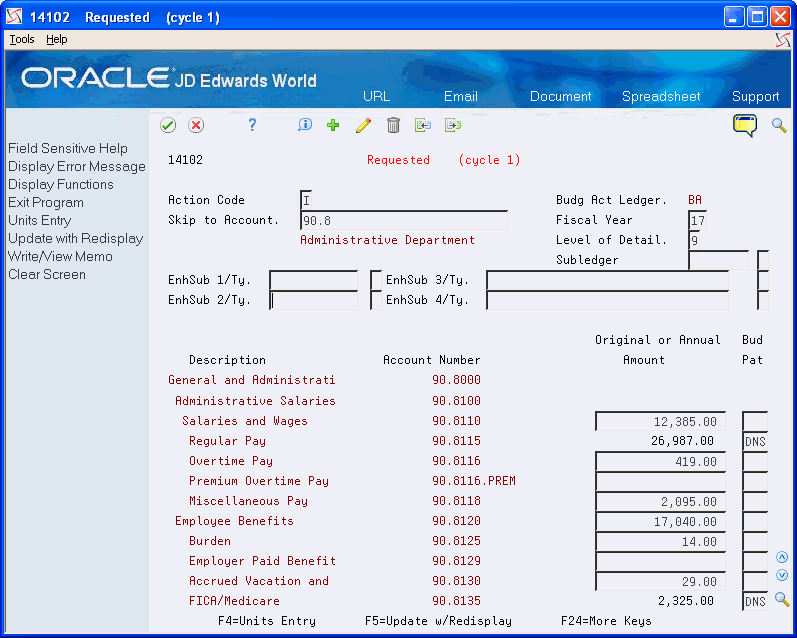797x638 pixels.
Task: Click the Fiscal Year field
Action: (x=697, y=220)
